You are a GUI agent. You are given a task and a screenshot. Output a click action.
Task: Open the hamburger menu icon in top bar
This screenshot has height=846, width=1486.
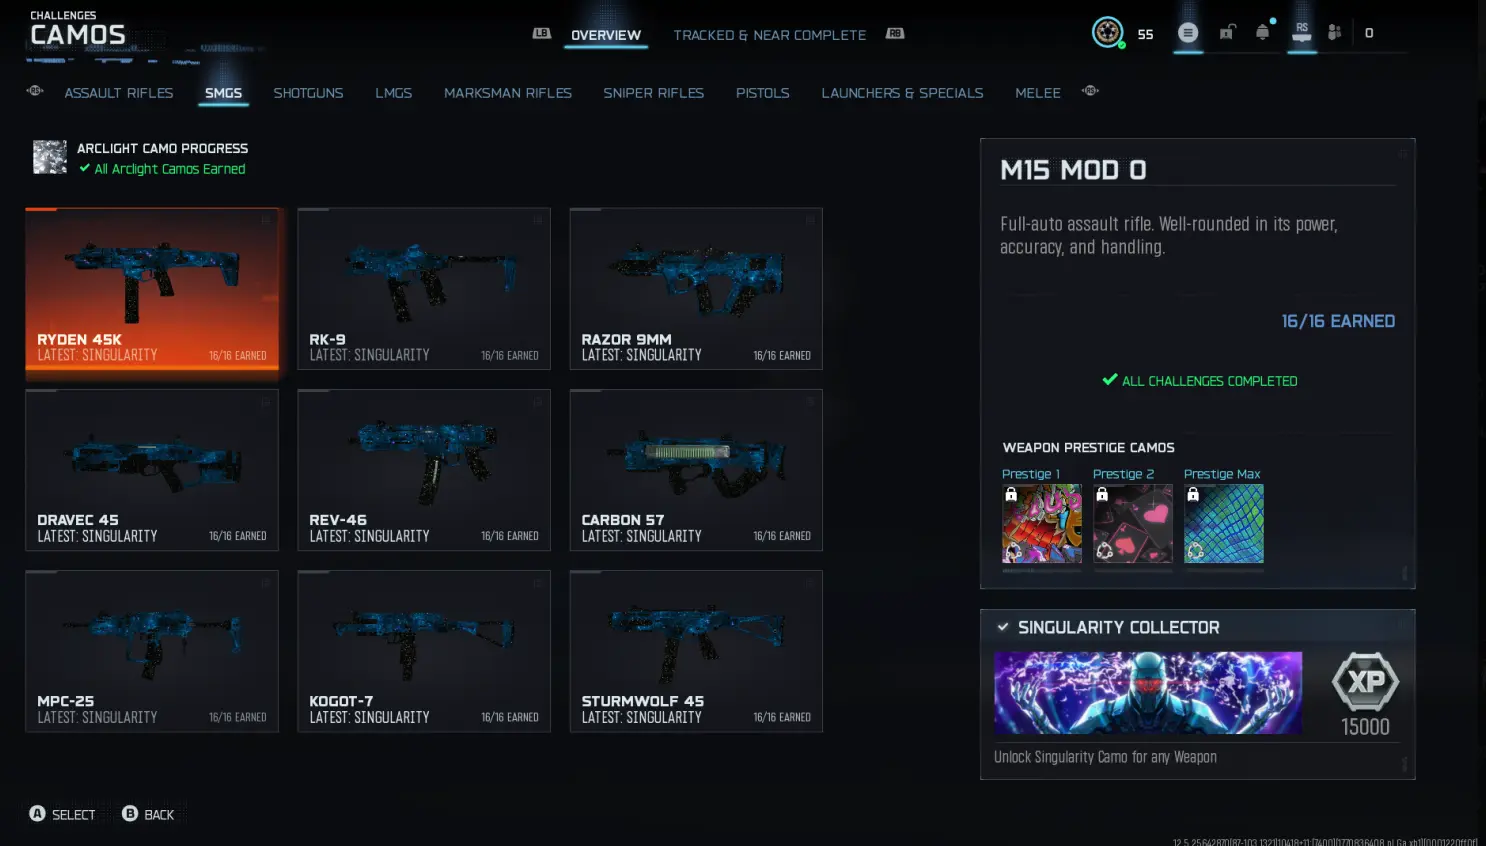(x=1188, y=33)
